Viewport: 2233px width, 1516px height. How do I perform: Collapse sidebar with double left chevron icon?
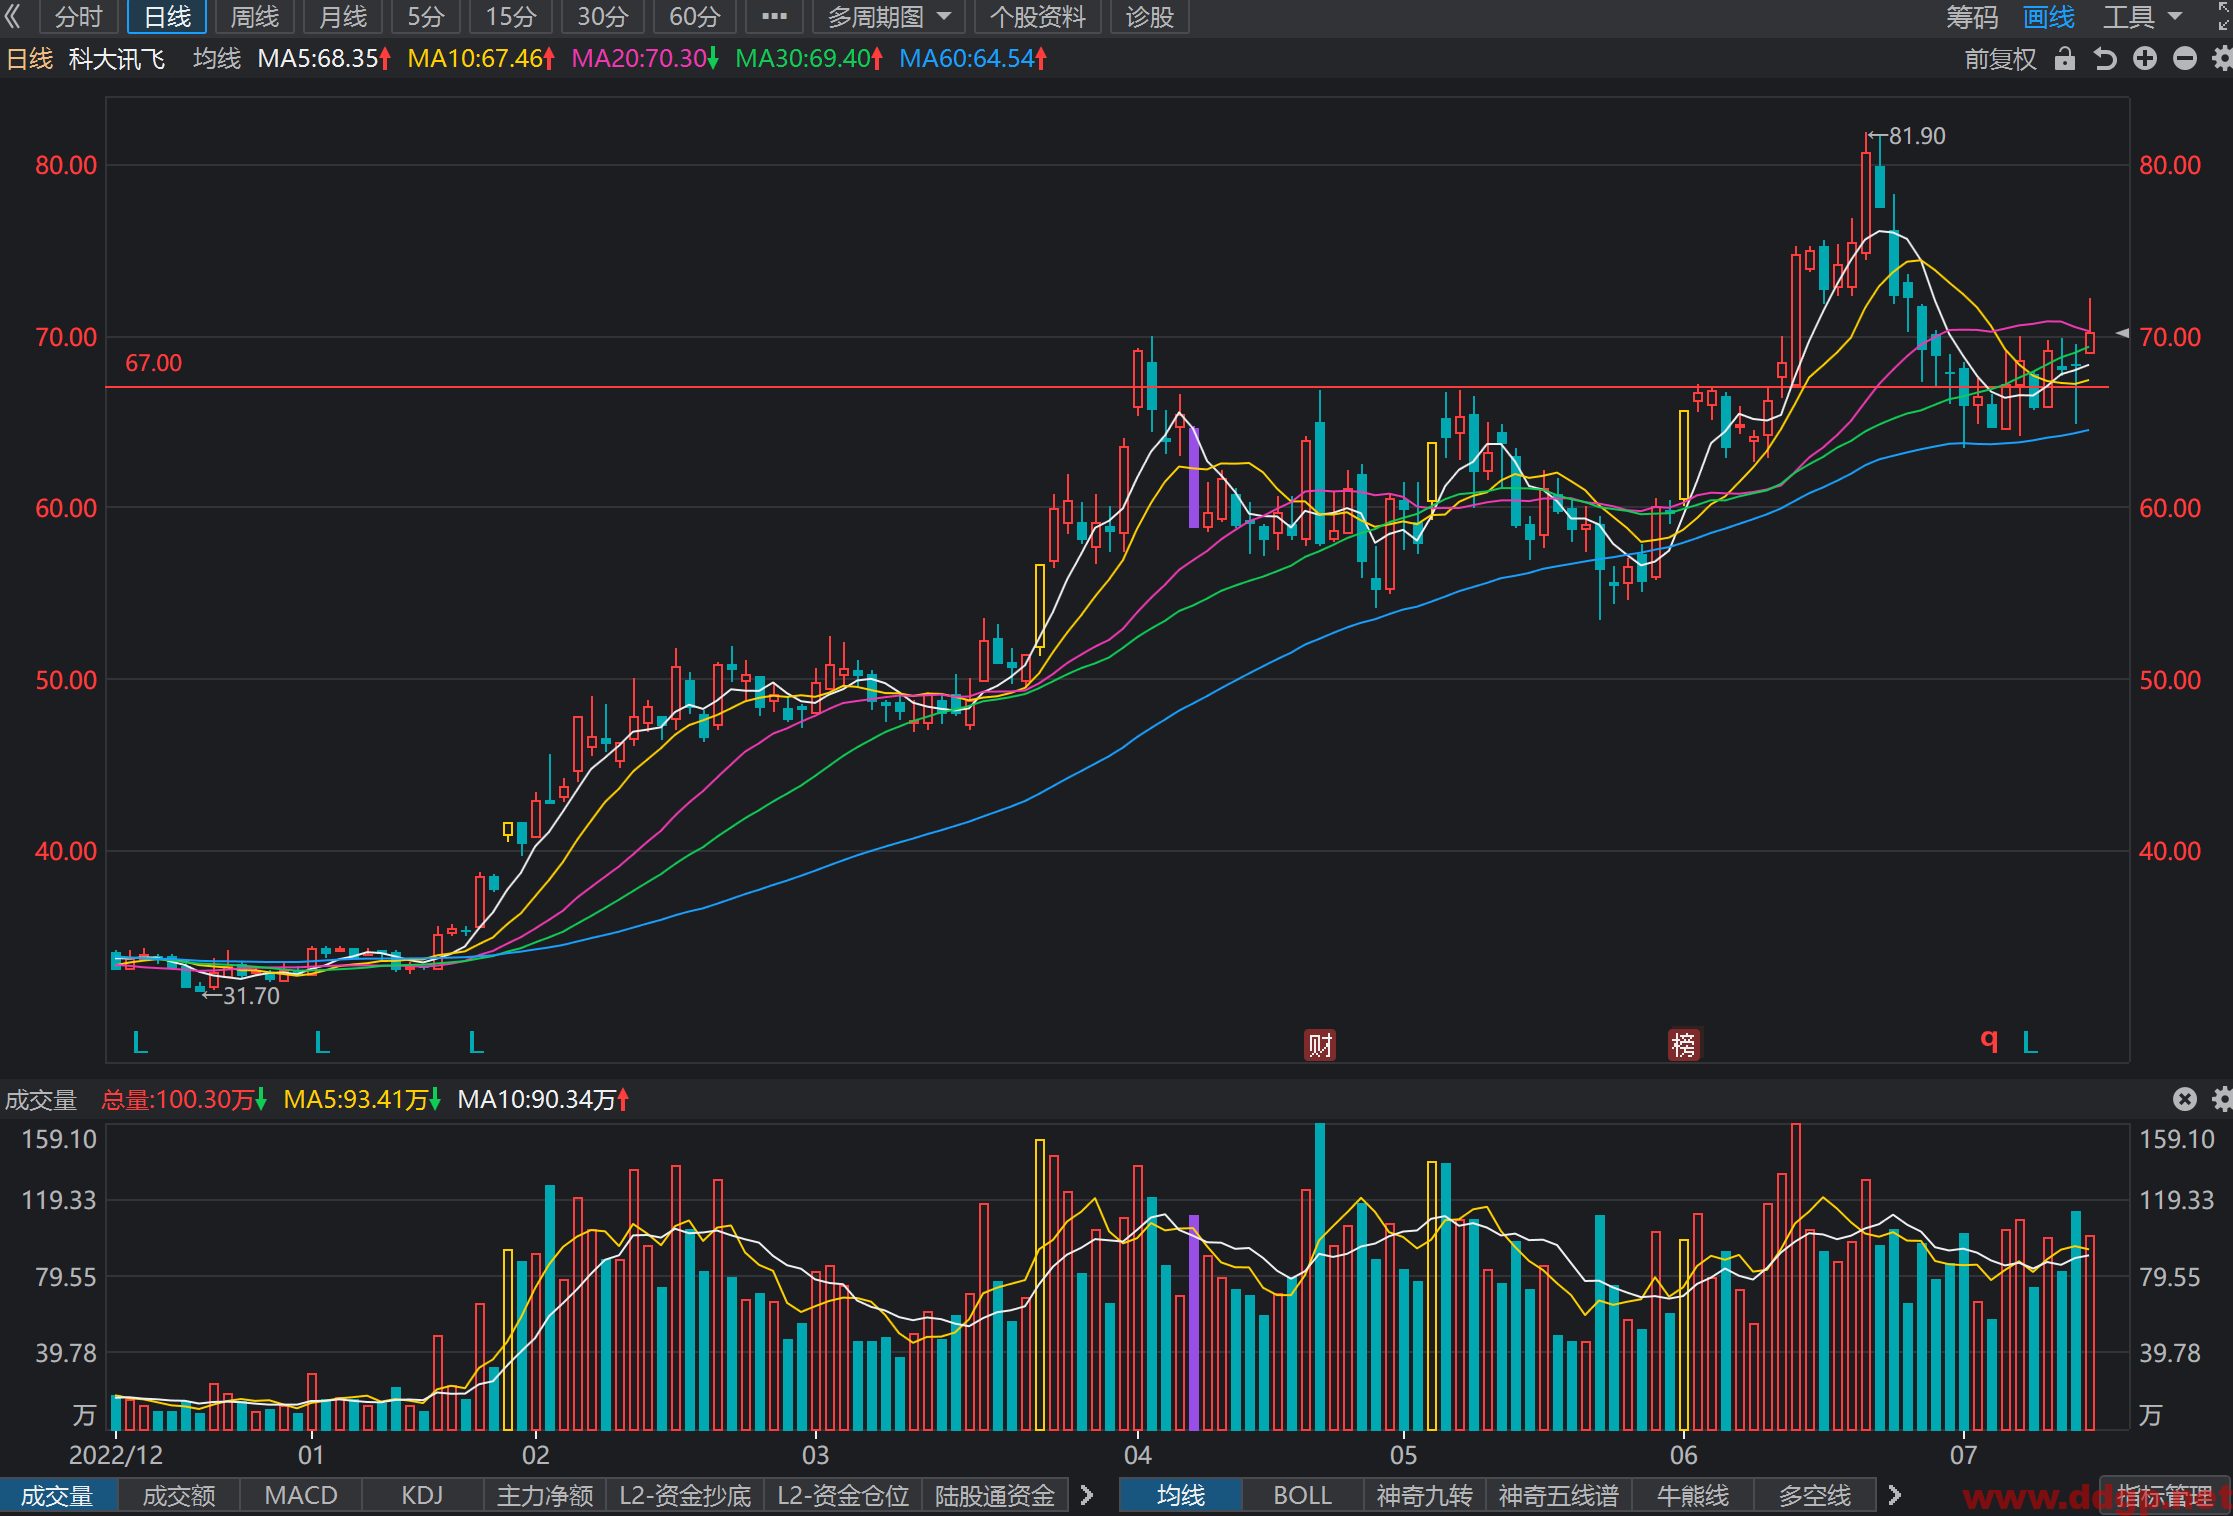[x=12, y=16]
